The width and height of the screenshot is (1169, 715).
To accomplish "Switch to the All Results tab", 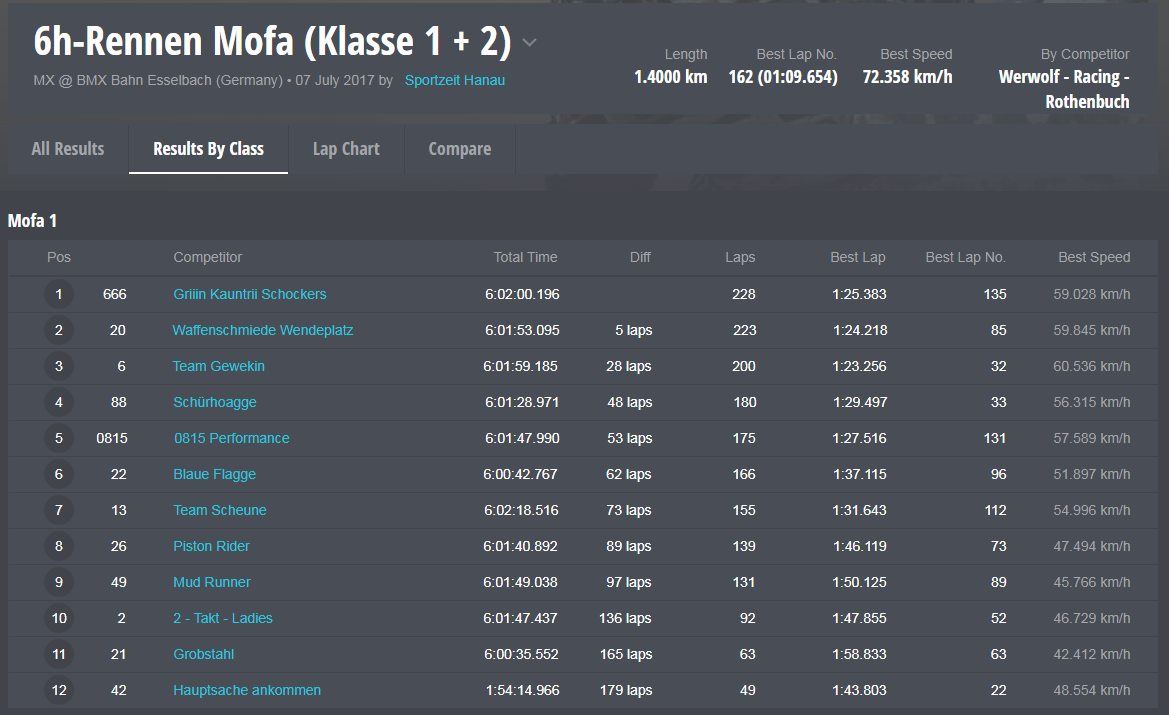I will click(68, 149).
